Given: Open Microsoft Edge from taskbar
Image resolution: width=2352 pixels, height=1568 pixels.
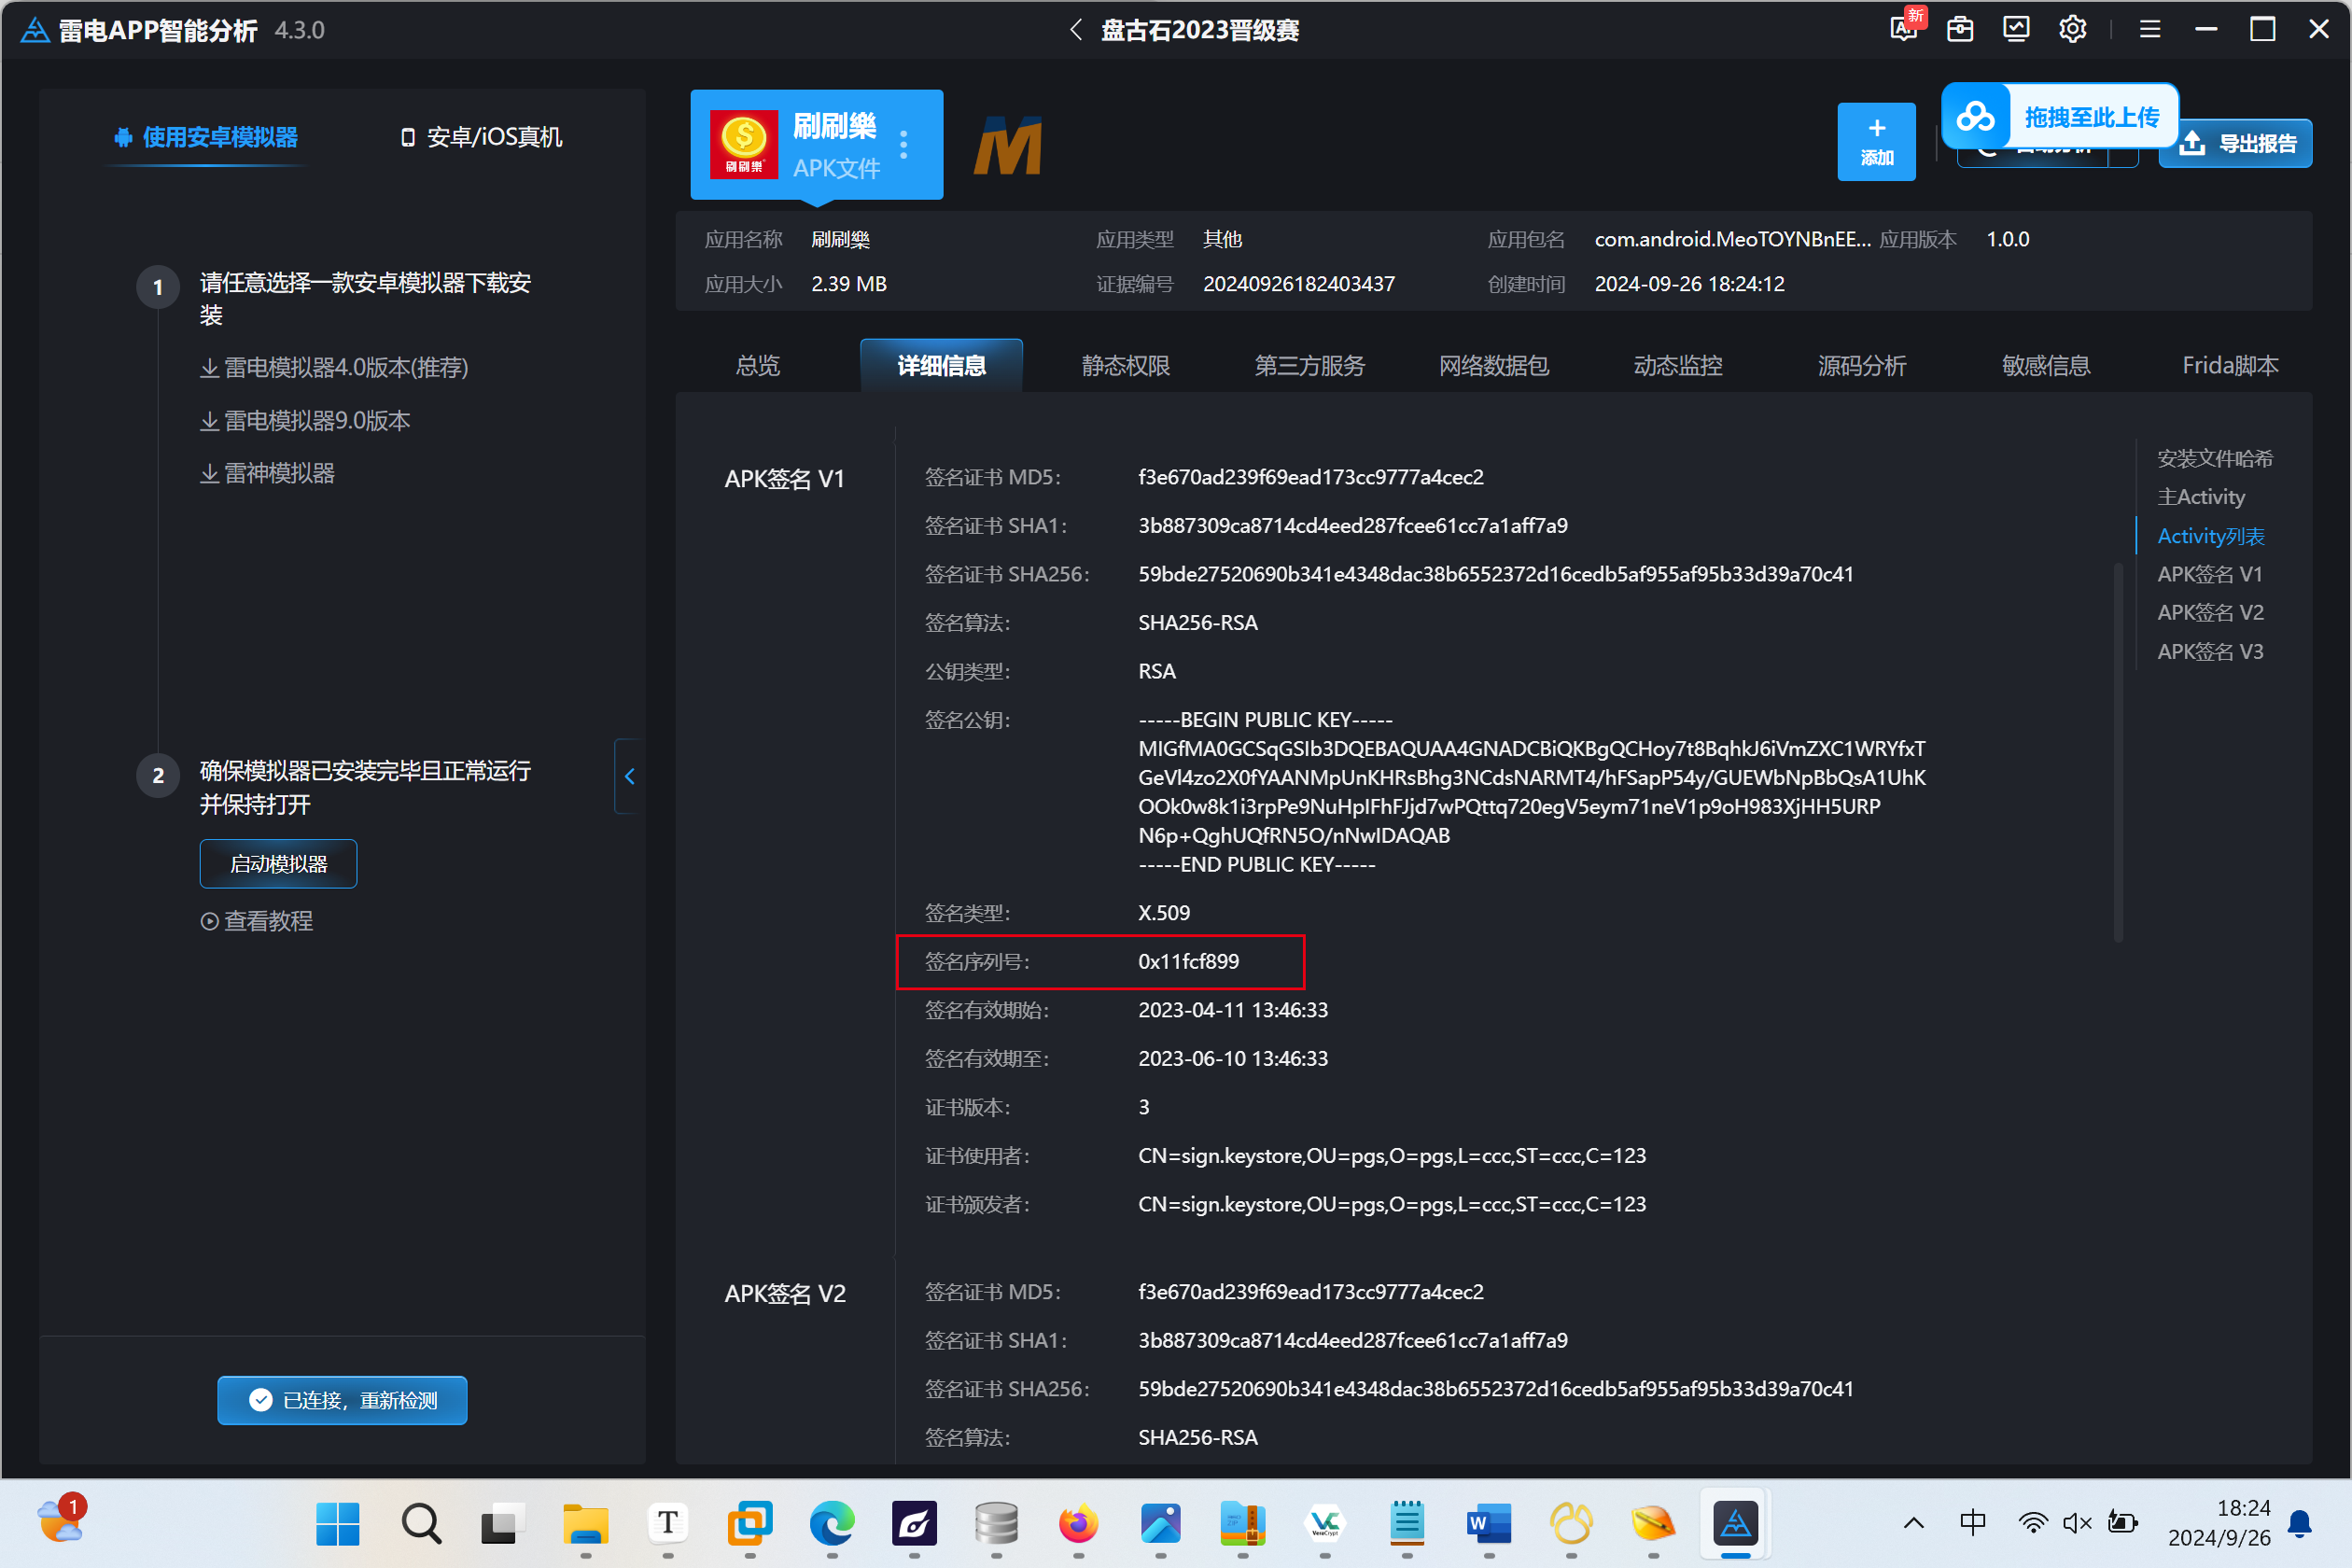Looking at the screenshot, I should (x=832, y=1524).
